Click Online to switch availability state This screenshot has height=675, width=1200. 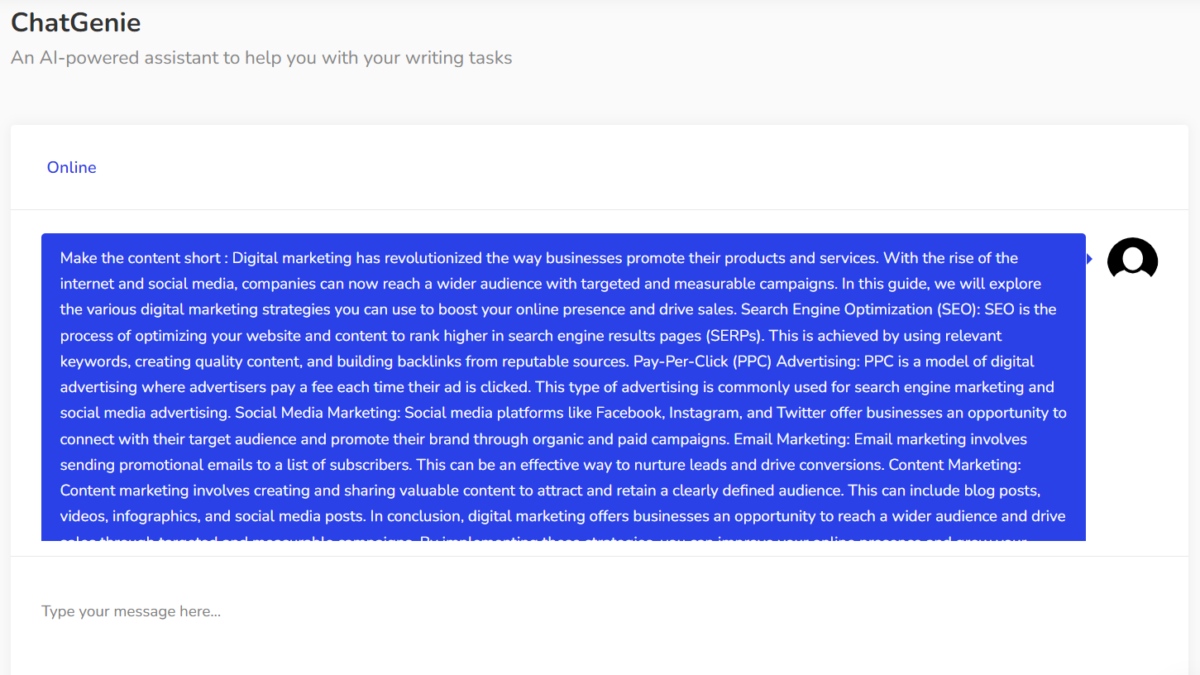click(x=71, y=167)
